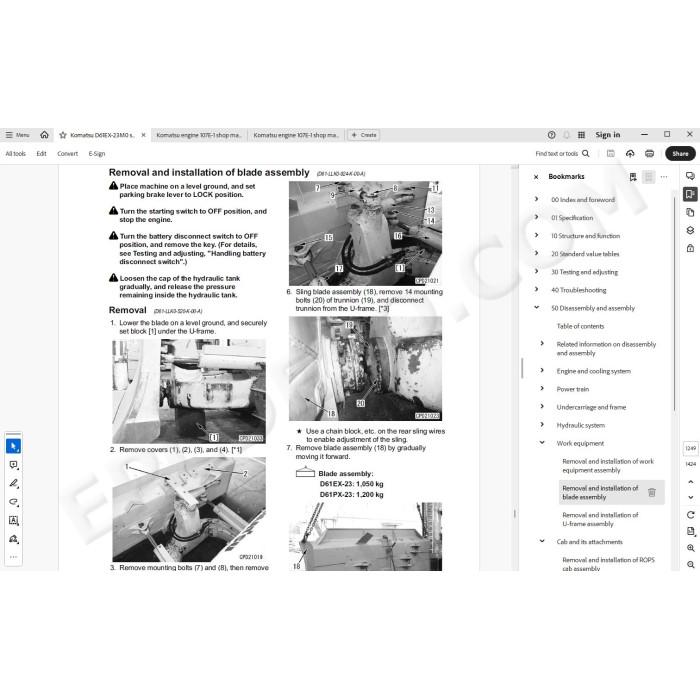The width and height of the screenshot is (700, 700).
Task: Open the apps grid icon
Action: (581, 135)
